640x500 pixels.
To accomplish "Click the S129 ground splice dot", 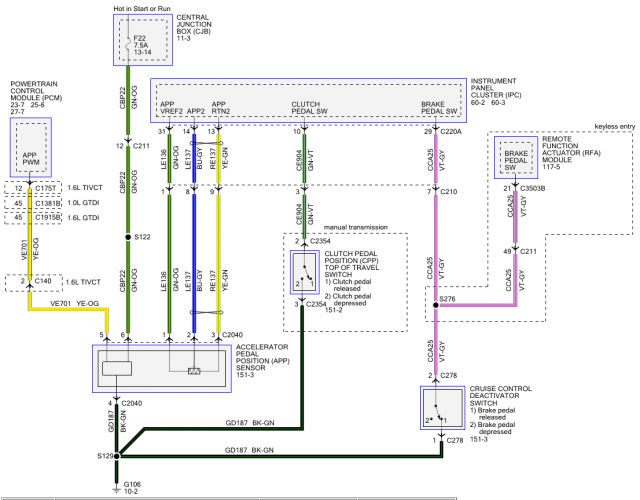I will 116,456.
